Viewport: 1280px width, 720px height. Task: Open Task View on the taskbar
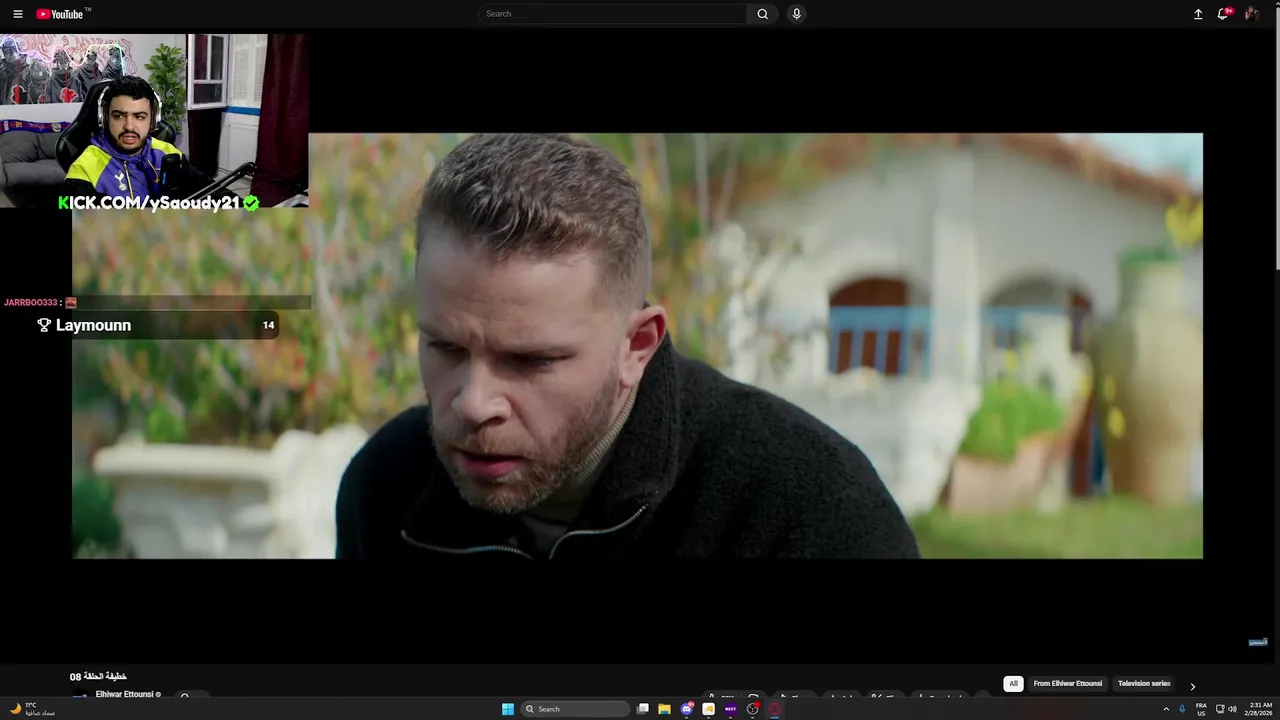(643, 709)
